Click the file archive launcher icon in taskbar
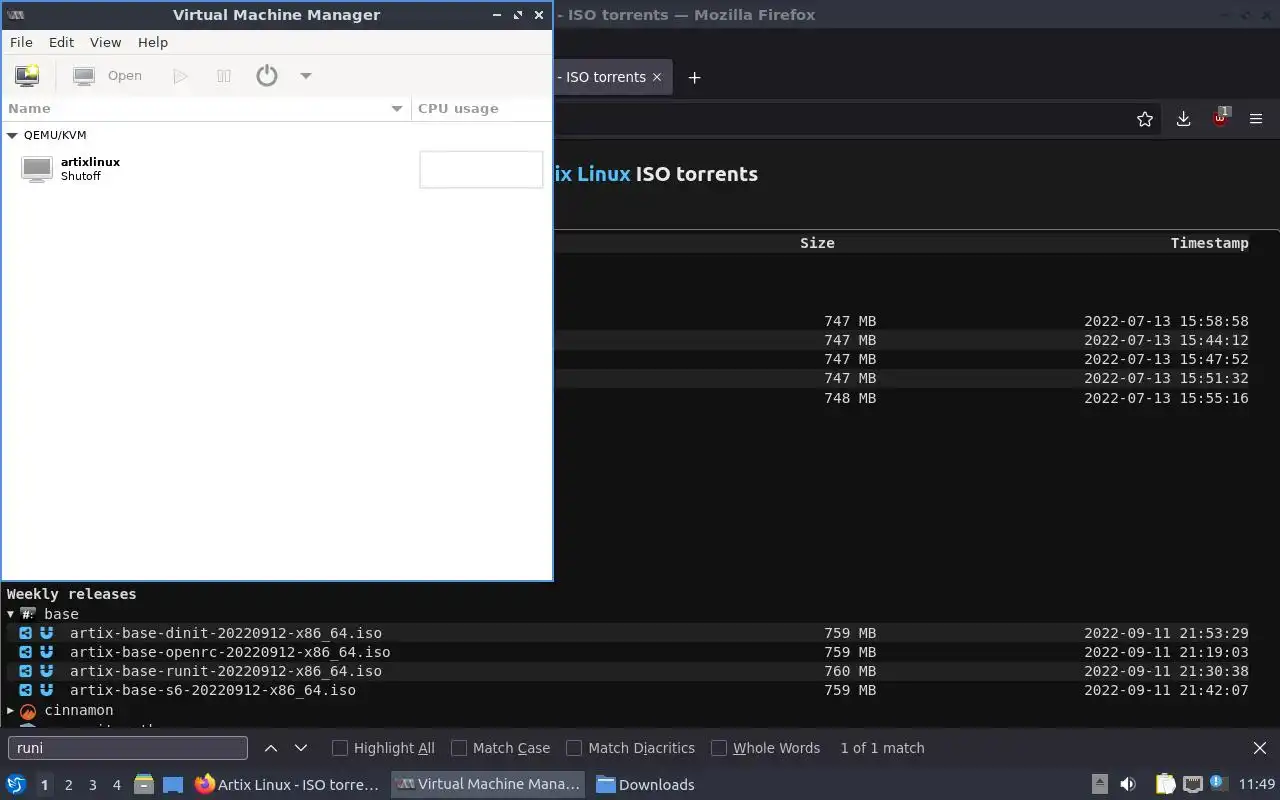 [144, 784]
